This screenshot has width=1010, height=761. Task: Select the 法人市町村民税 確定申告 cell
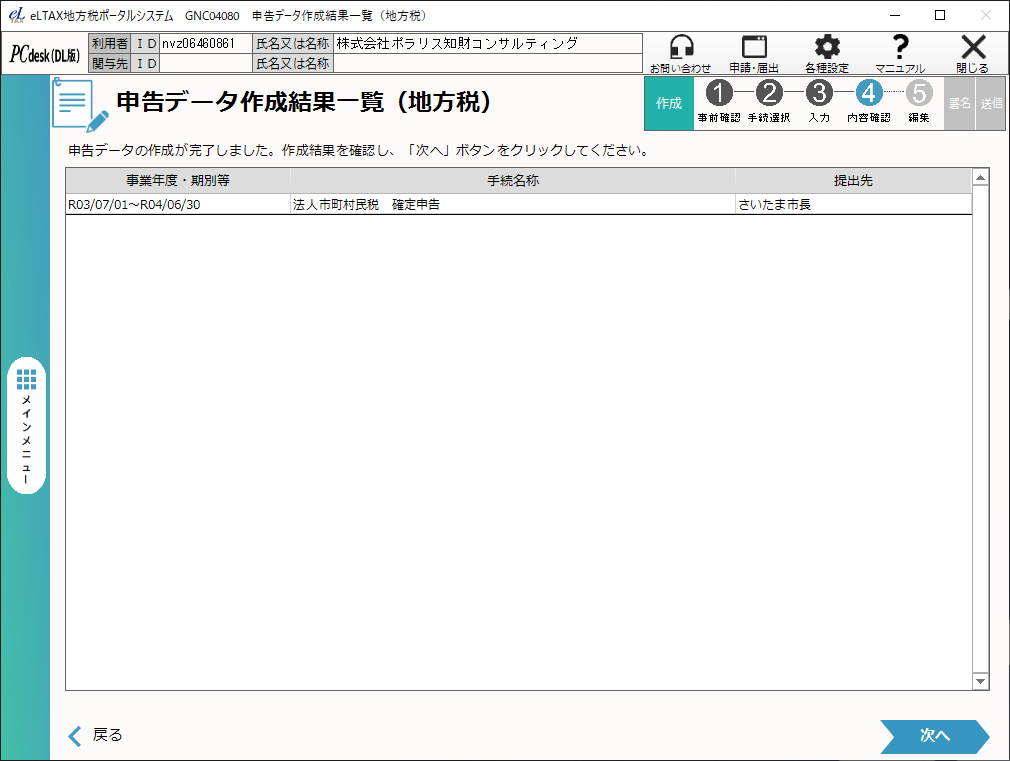click(x=513, y=204)
